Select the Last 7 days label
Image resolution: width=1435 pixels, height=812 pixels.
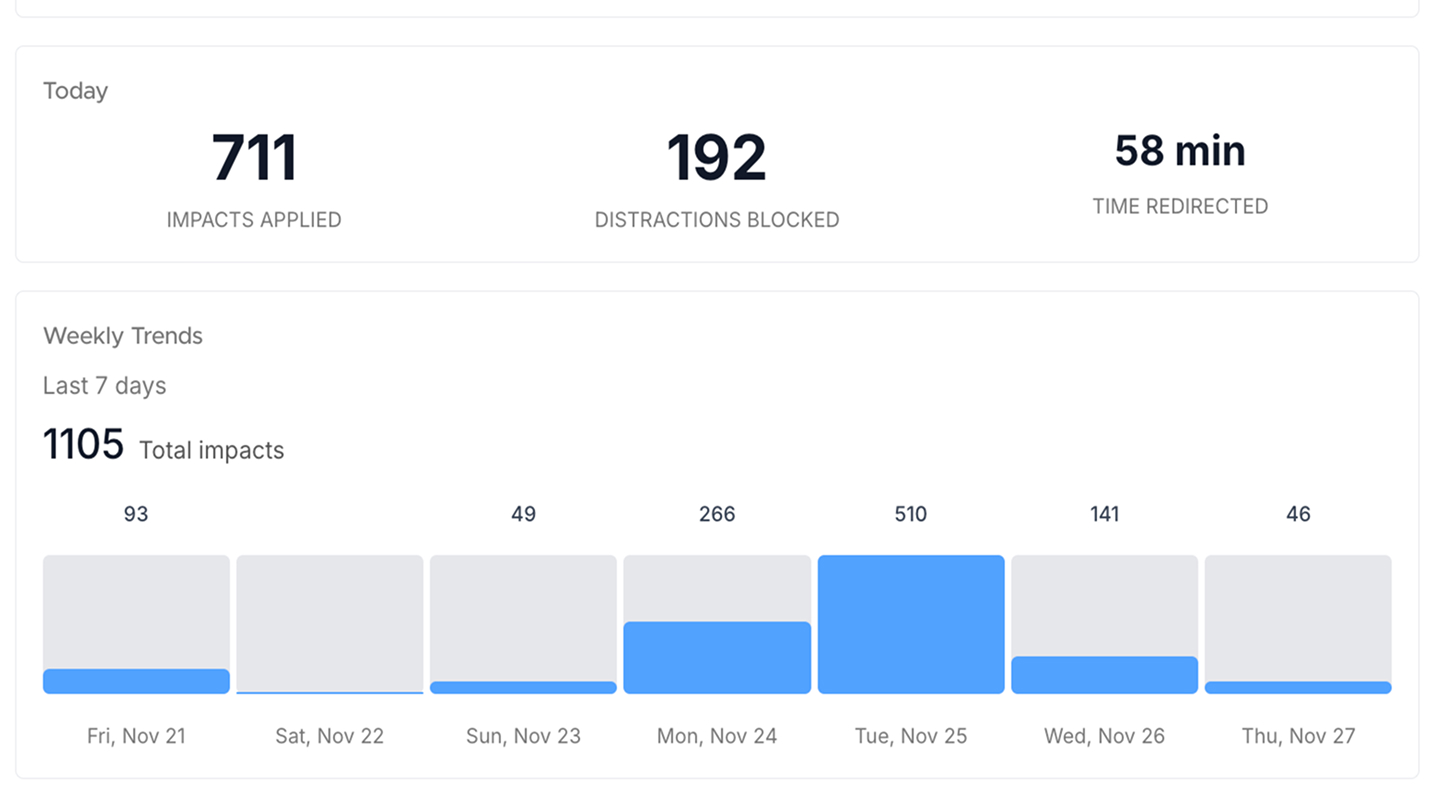[x=104, y=386]
